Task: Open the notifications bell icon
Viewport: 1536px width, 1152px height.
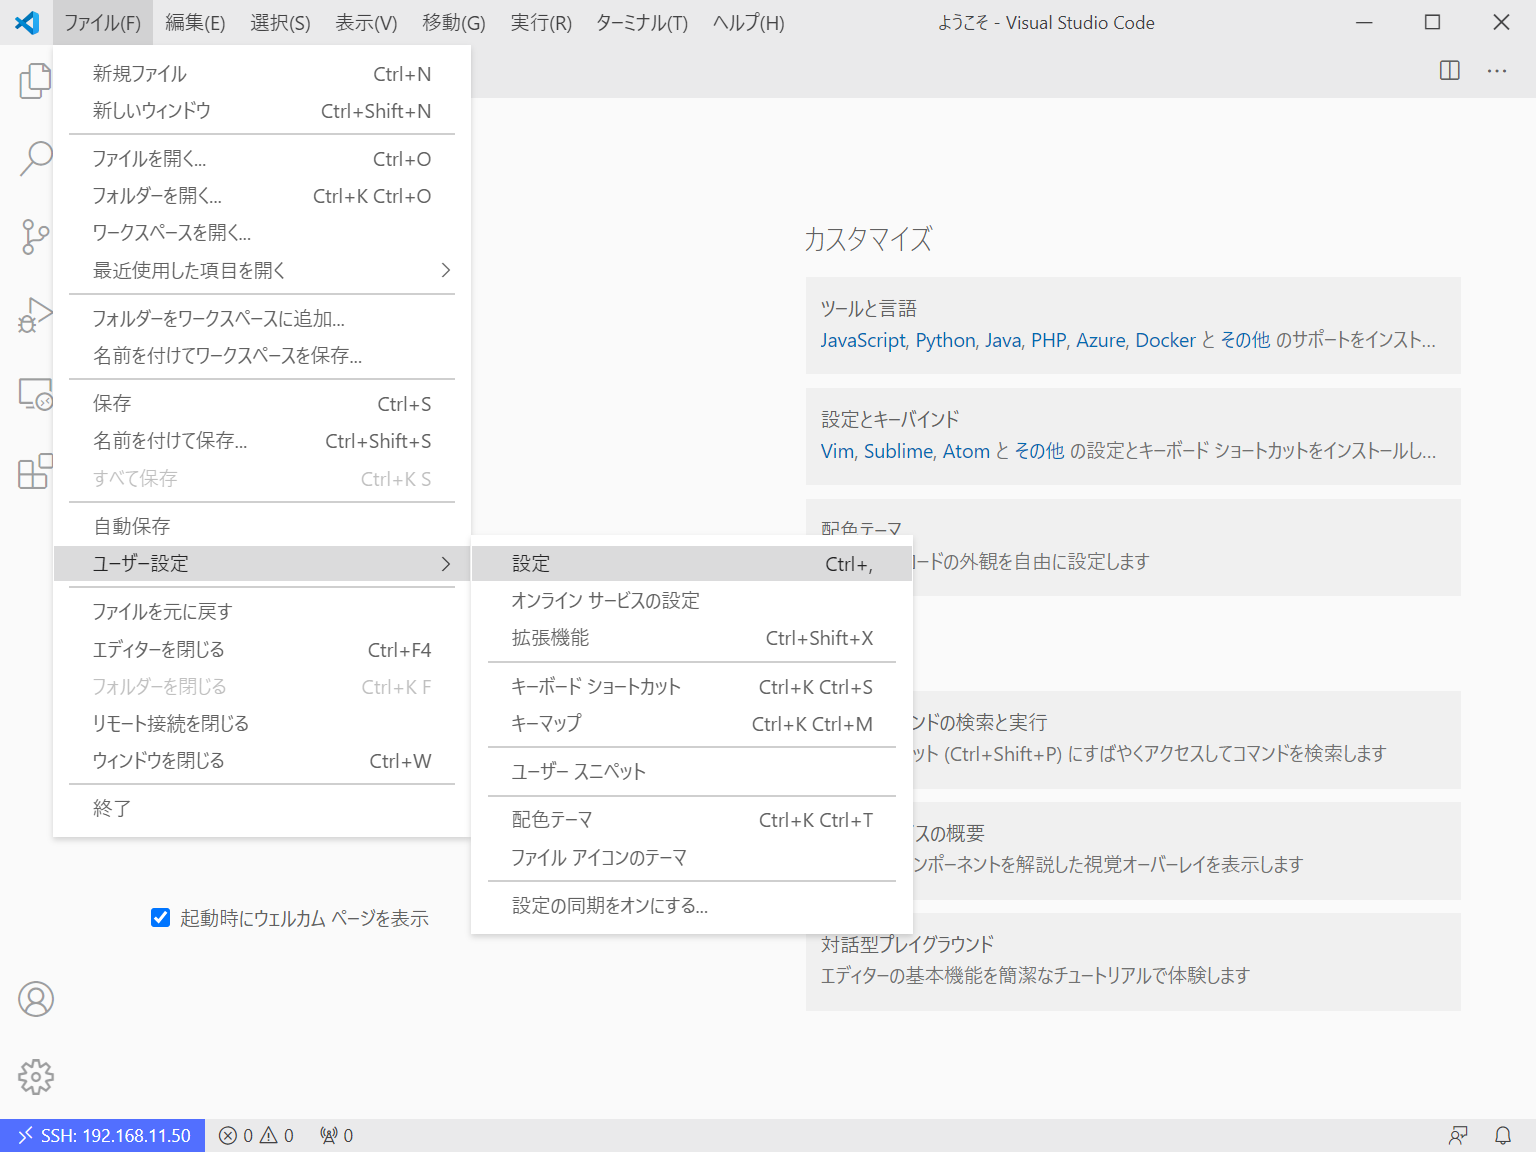Action: click(1503, 1135)
